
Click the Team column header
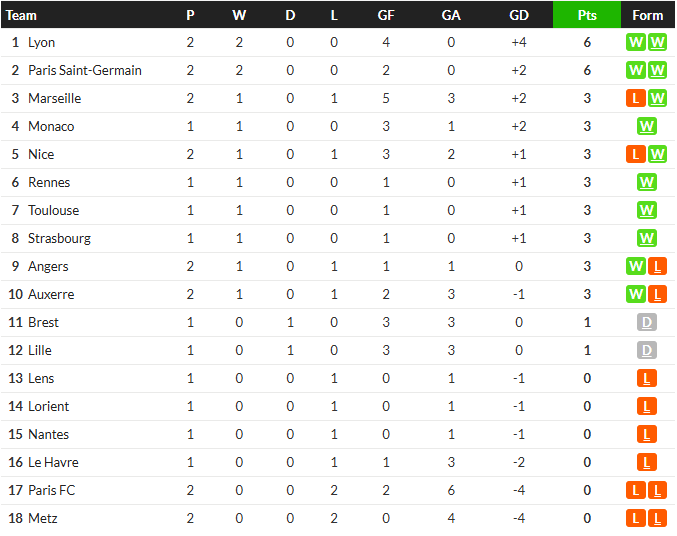tap(21, 16)
